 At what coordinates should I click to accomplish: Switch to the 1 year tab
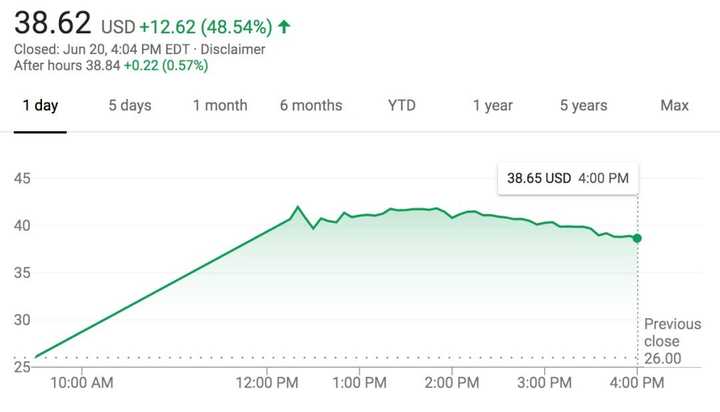click(x=494, y=105)
